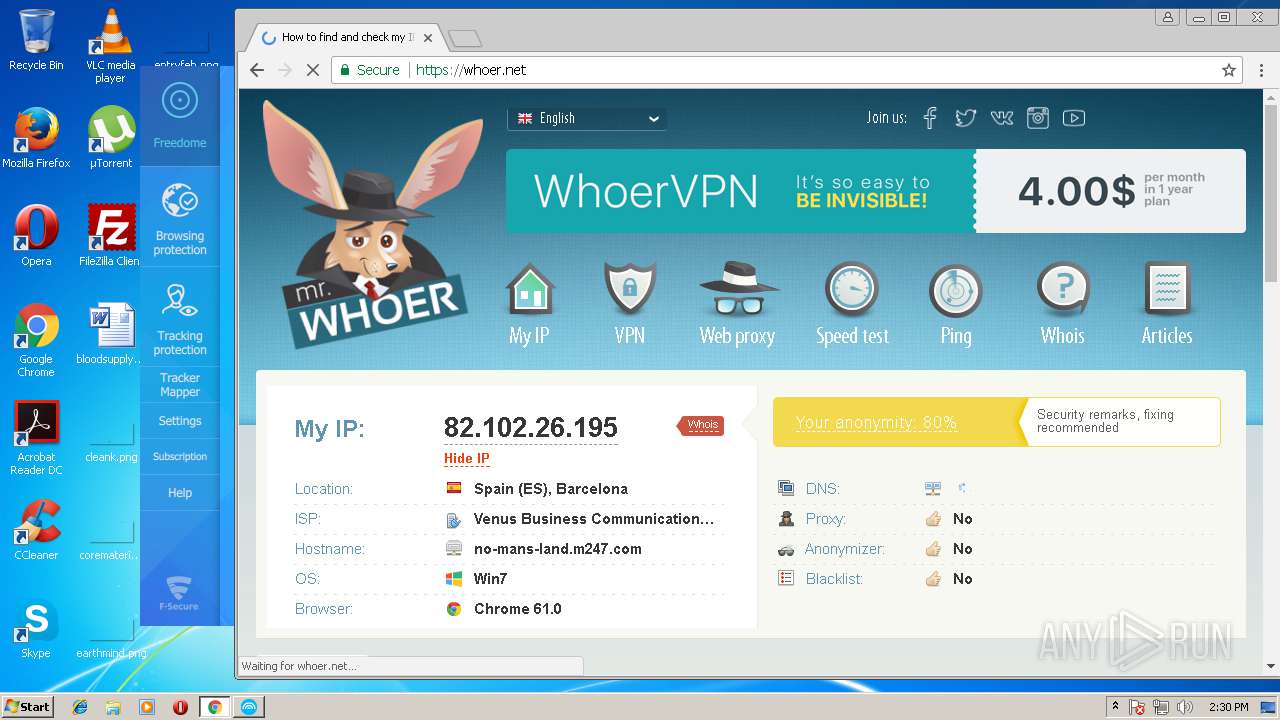
Task: Visit Whoer YouTube channel icon
Action: point(1074,118)
